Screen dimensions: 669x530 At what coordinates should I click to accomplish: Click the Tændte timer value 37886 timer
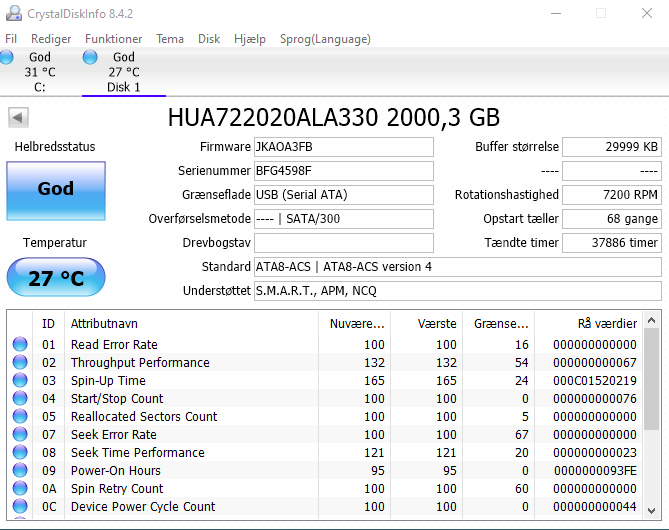coord(612,242)
